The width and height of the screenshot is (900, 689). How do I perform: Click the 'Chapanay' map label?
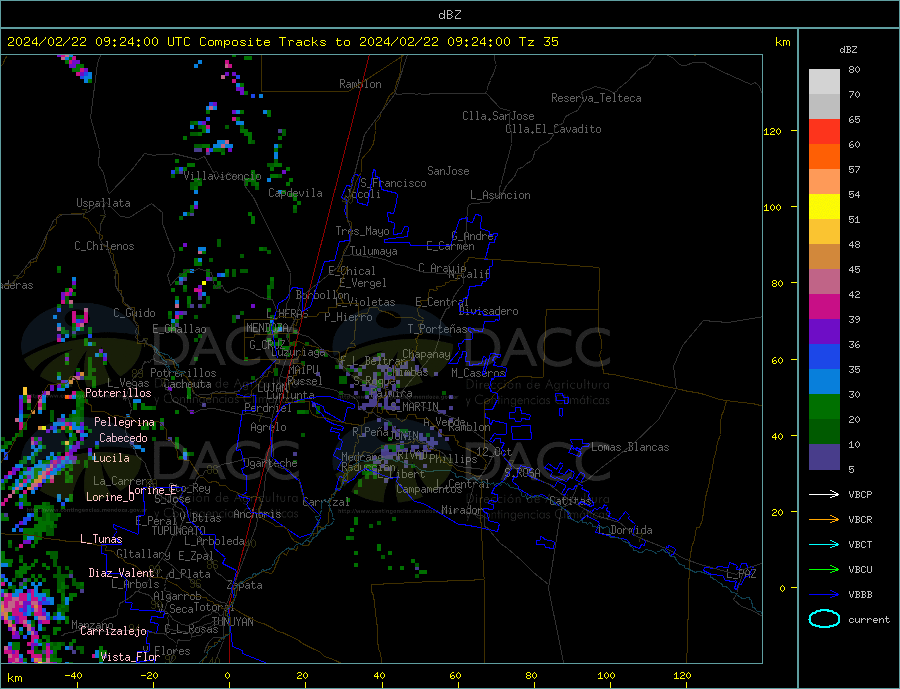(426, 354)
